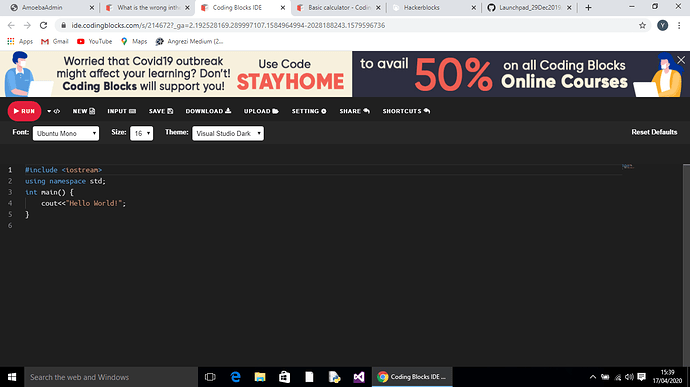Show hidden system tray icons
Screen dimensions: 690x387
[593, 377]
